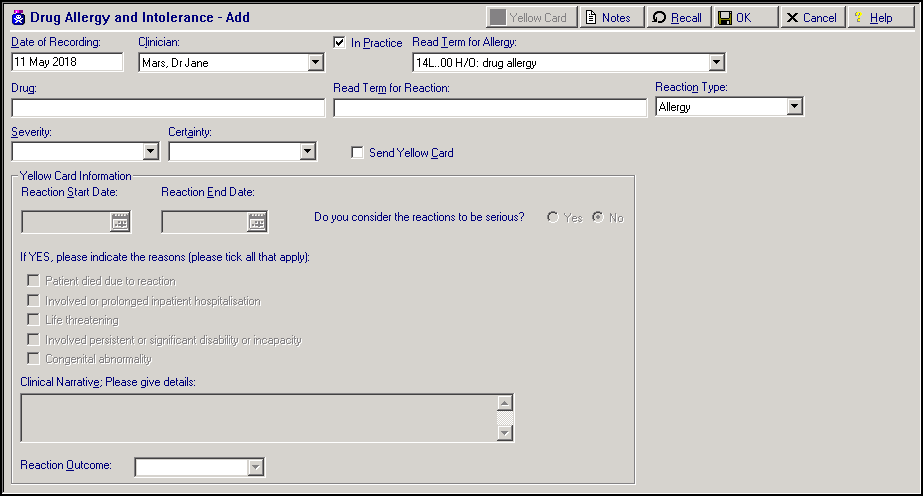Expand the Certainty dropdown
The image size is (923, 496).
click(308, 152)
